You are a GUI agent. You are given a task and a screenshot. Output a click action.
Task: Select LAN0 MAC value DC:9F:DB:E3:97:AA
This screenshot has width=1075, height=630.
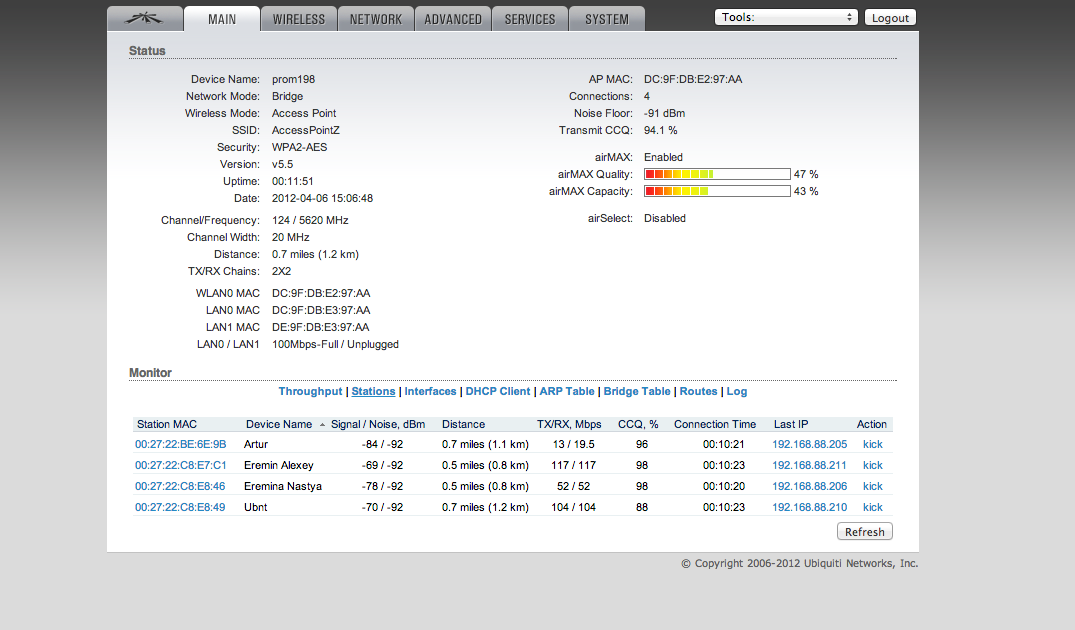point(321,311)
